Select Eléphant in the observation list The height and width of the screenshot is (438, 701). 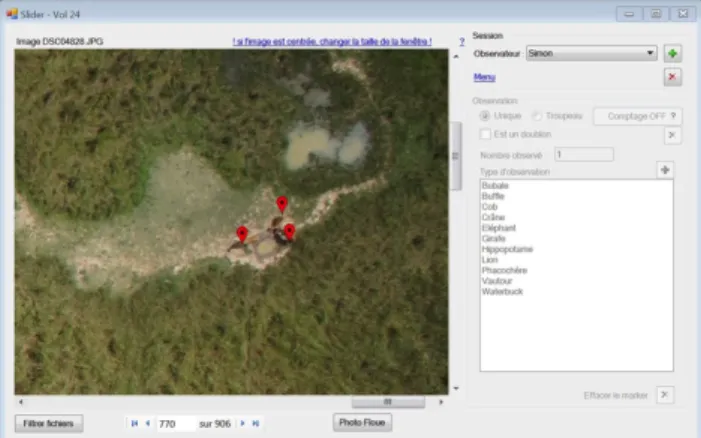click(x=499, y=228)
